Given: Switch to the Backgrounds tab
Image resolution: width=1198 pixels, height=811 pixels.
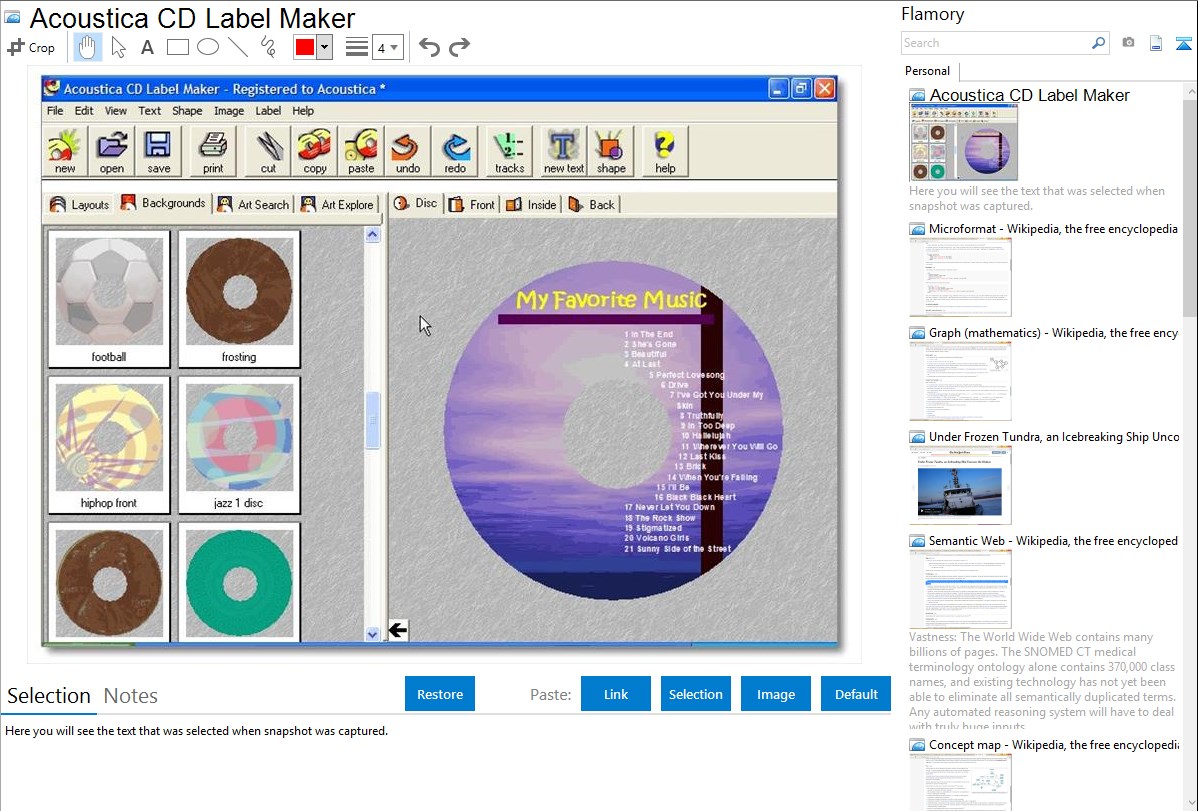Looking at the screenshot, I should [x=164, y=203].
